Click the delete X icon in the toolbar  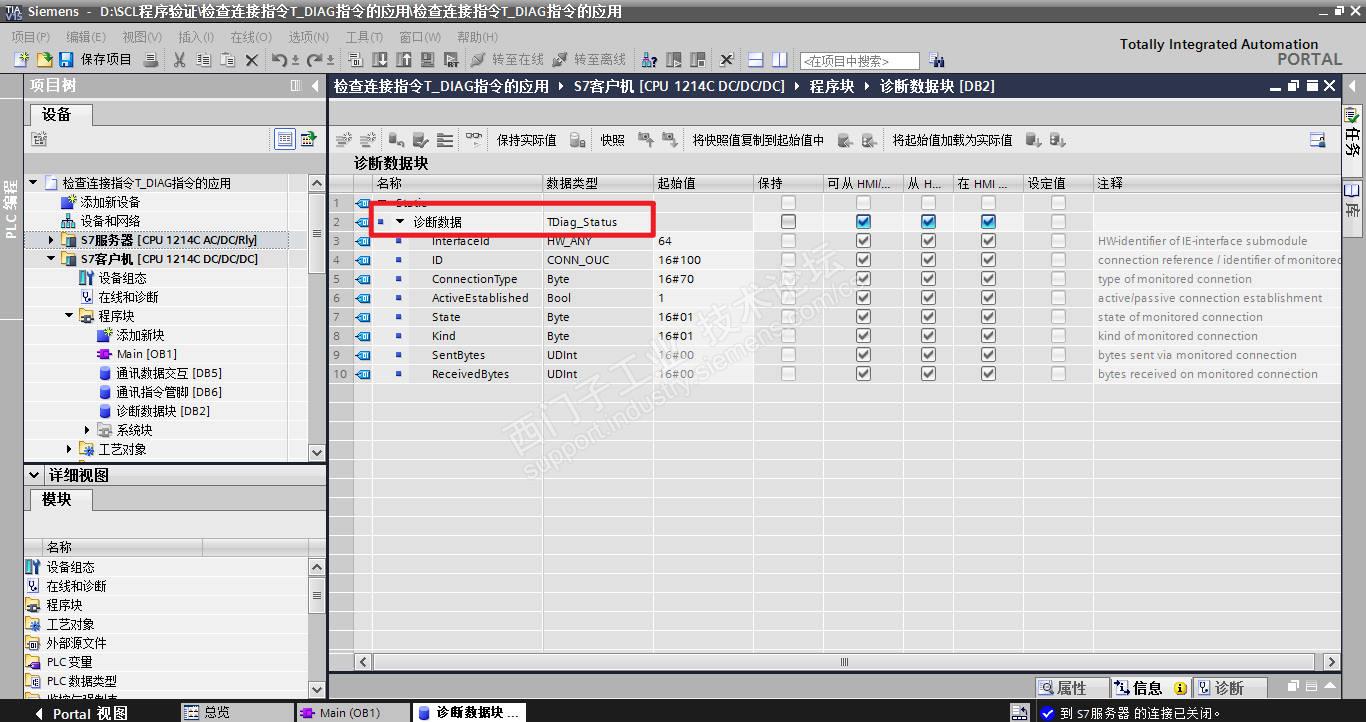252,60
